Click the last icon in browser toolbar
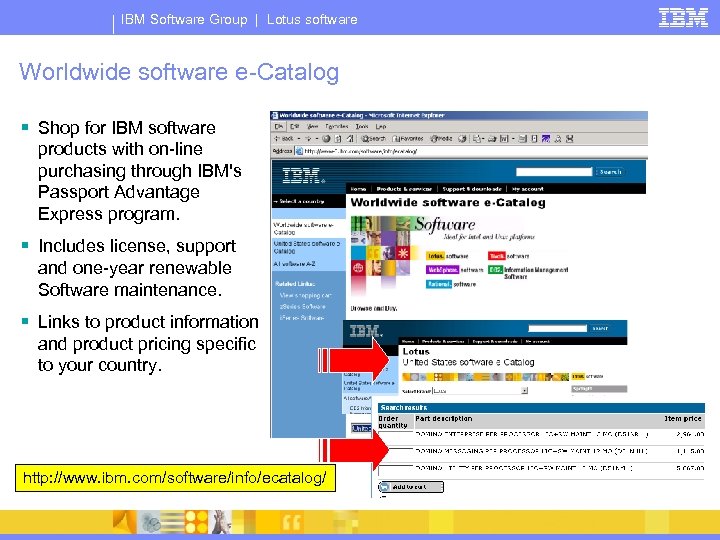 pyautogui.click(x=569, y=138)
